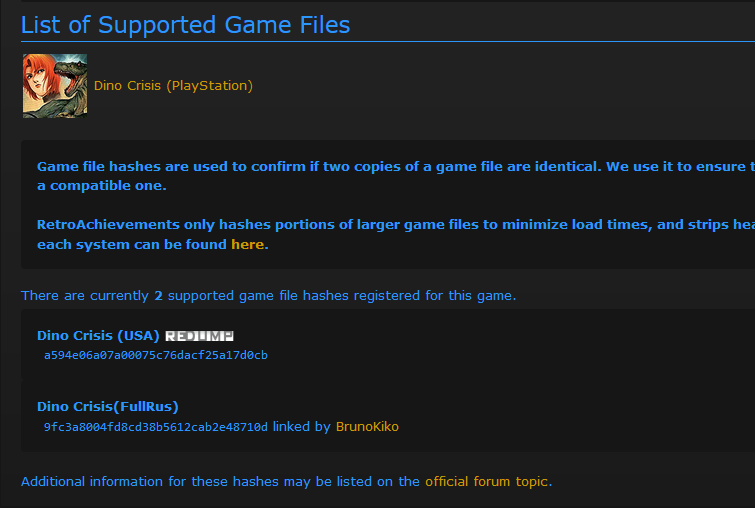Click the List of Supported Game Files heading
Viewport: 755px width, 508px height.
coord(185,25)
